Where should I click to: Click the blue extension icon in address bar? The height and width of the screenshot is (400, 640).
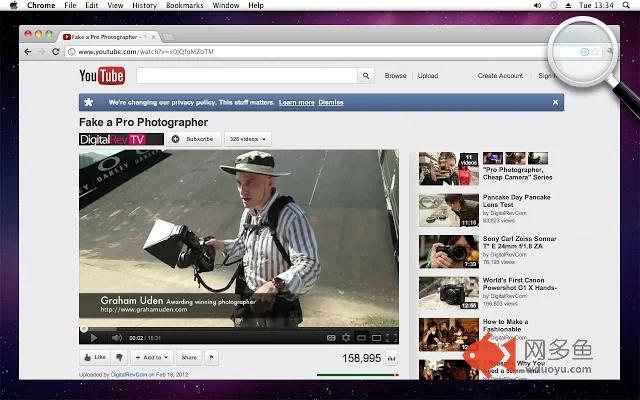tap(584, 52)
